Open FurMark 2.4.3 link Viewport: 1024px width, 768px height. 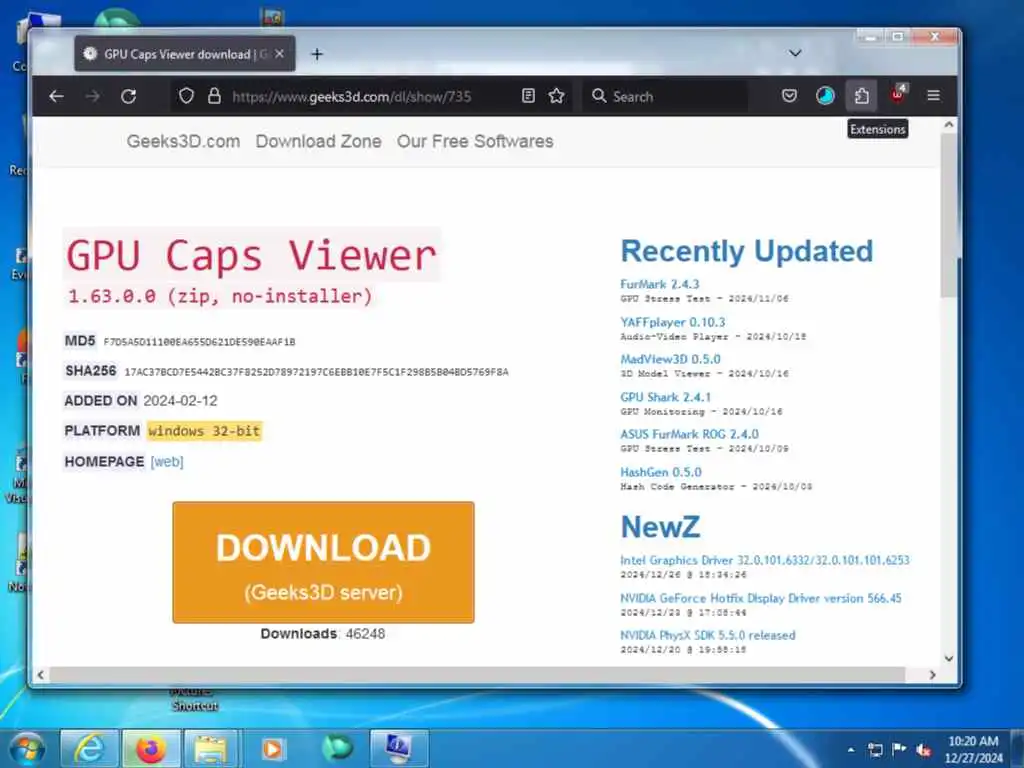click(x=660, y=284)
